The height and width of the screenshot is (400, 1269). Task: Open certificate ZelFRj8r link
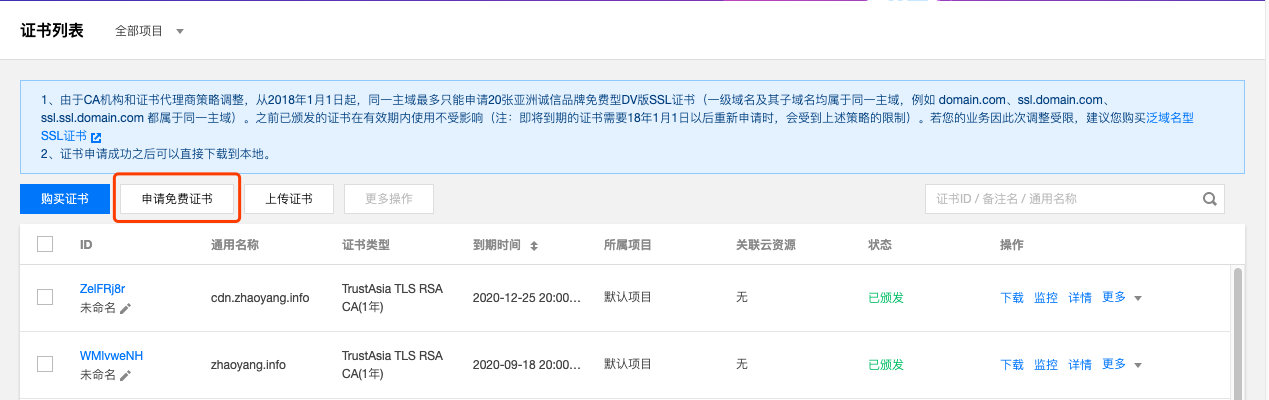click(102, 289)
